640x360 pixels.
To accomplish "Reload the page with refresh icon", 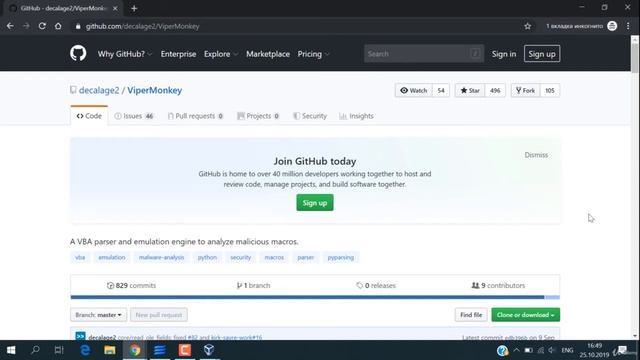I will 42,26.
